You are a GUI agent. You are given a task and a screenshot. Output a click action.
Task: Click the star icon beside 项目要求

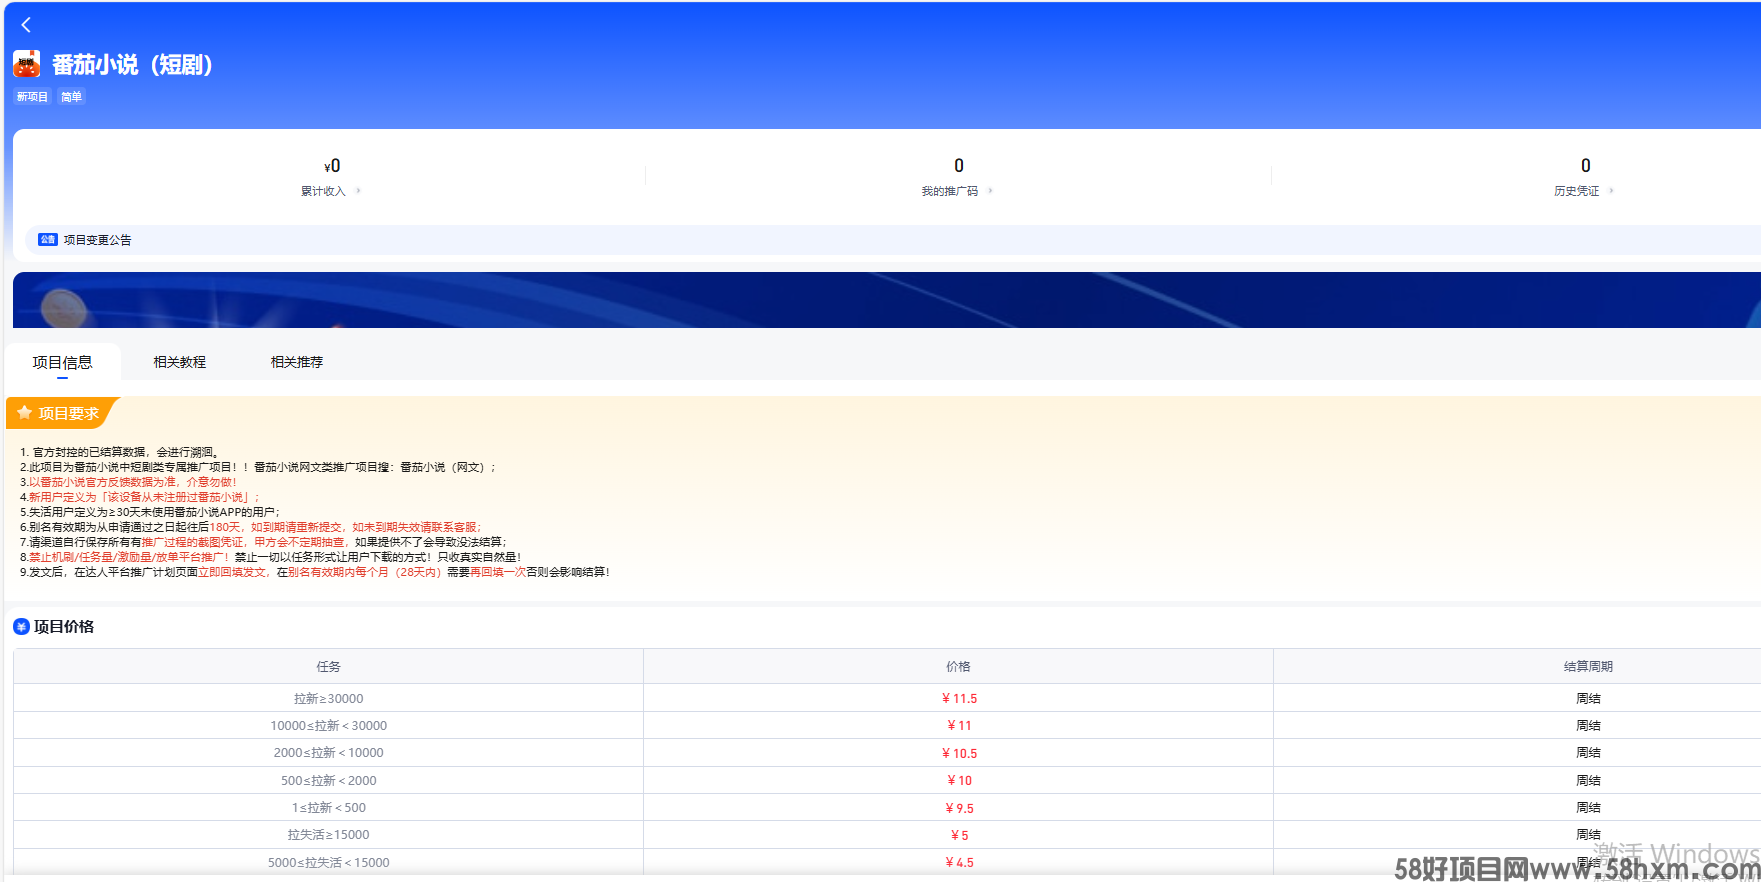[25, 413]
